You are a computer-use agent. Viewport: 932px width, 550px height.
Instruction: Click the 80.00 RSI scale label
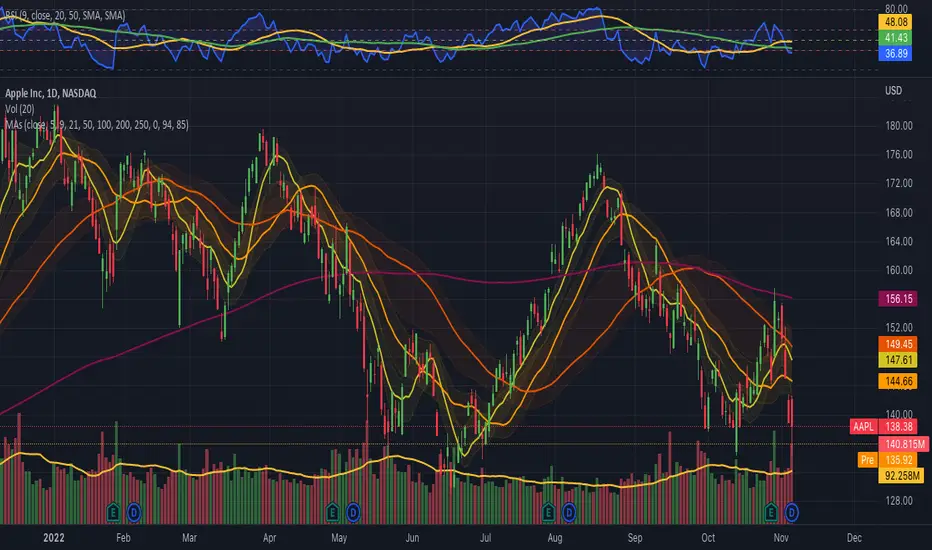point(896,9)
